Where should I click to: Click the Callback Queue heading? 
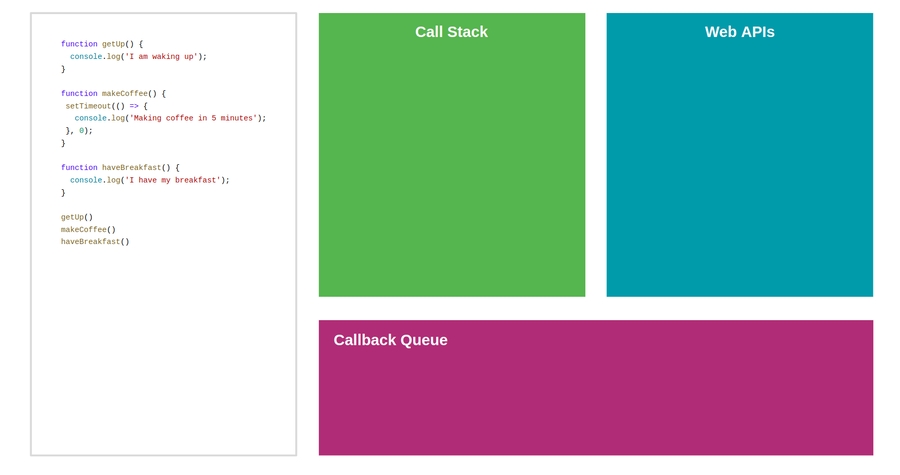[390, 340]
